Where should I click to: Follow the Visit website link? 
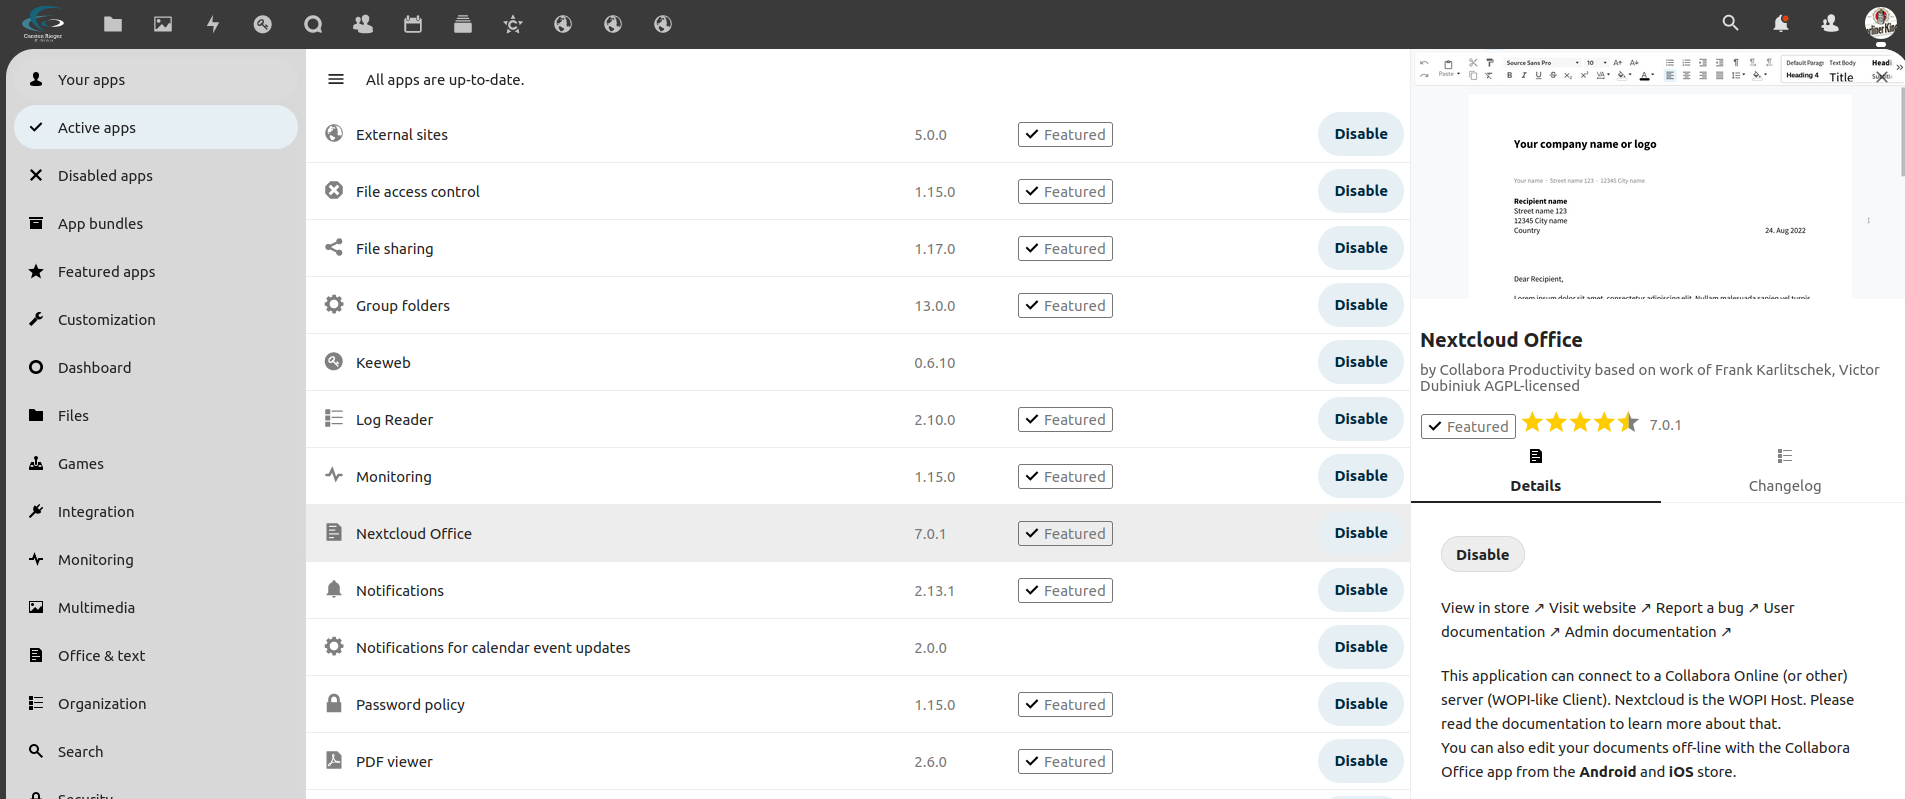point(1599,608)
